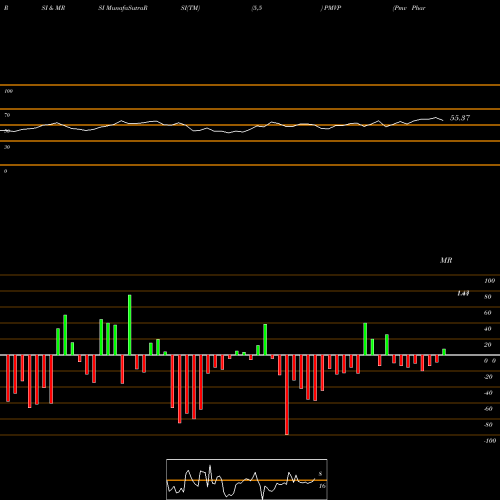Select the 'SI(TM)' header label
Viewport: 500px width, 500px height.
click(x=190, y=8)
